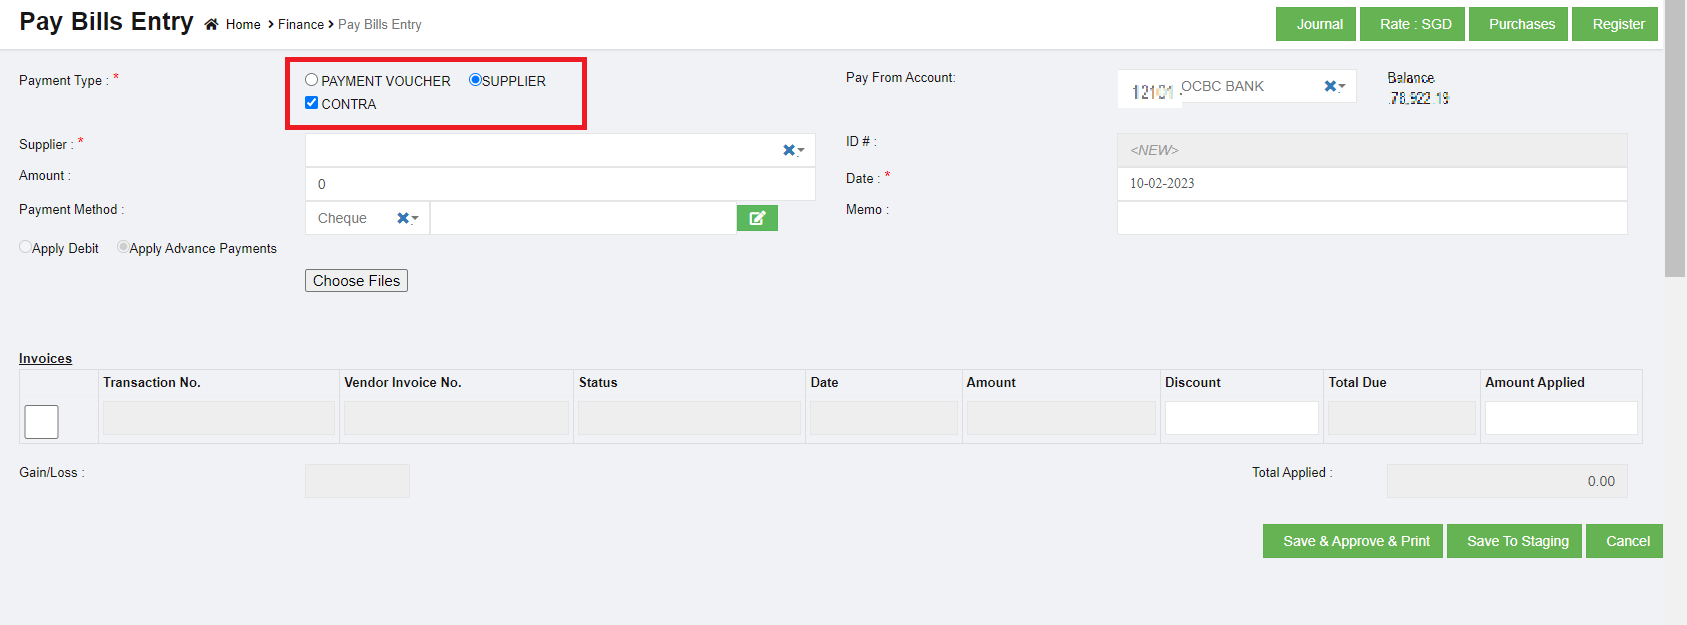This screenshot has height=625, width=1687.
Task: Clear the OCBC BANK account selection
Action: point(1330,87)
